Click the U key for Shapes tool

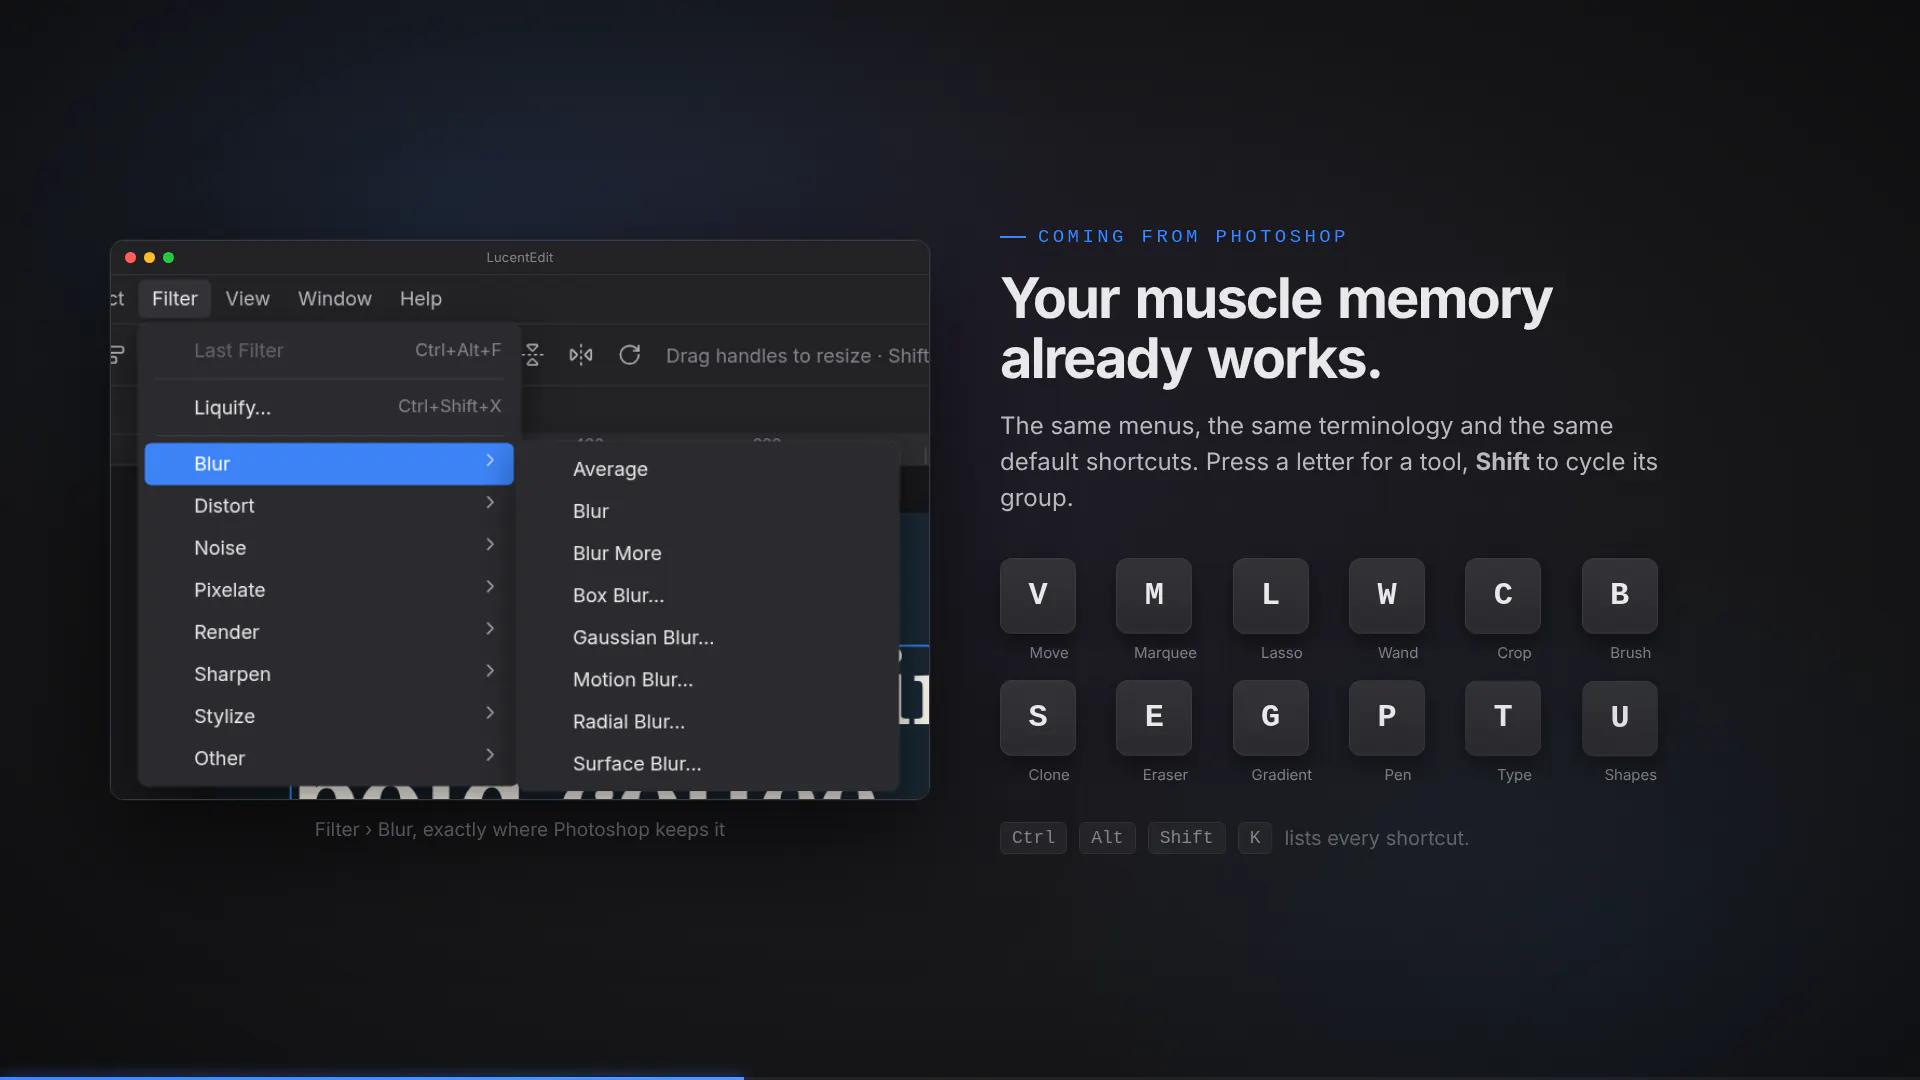[x=1620, y=717]
